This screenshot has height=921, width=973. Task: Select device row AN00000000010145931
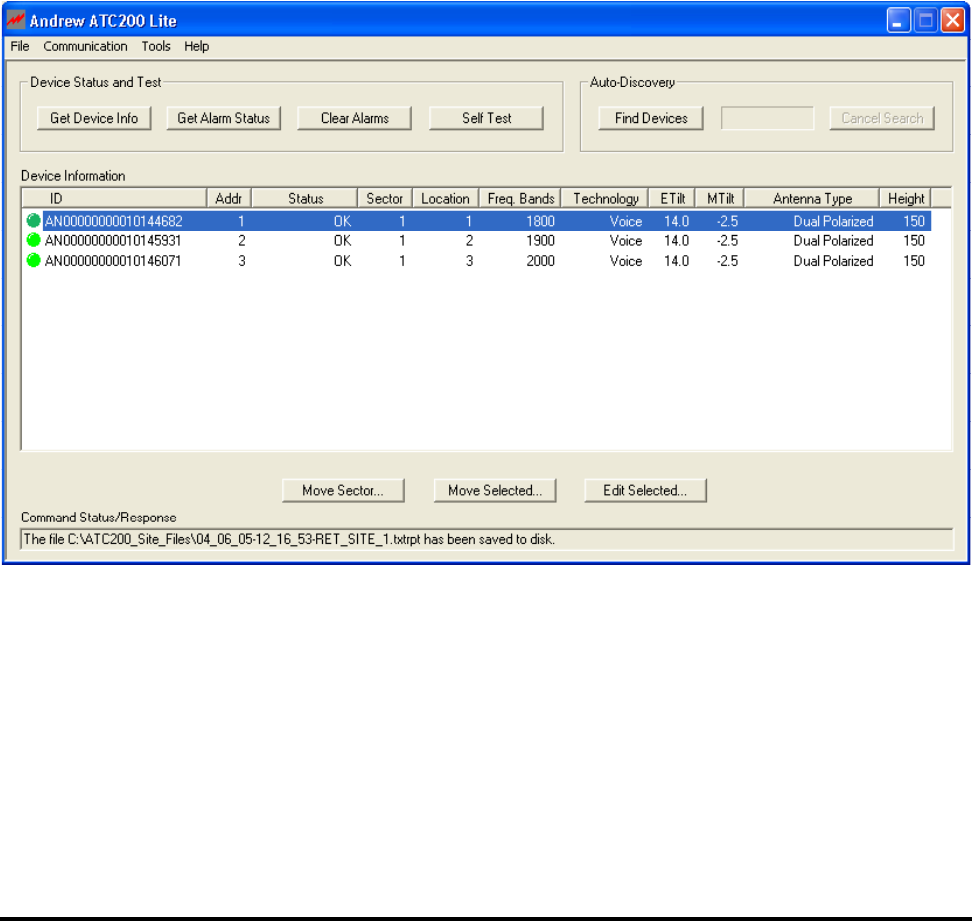[477, 241]
